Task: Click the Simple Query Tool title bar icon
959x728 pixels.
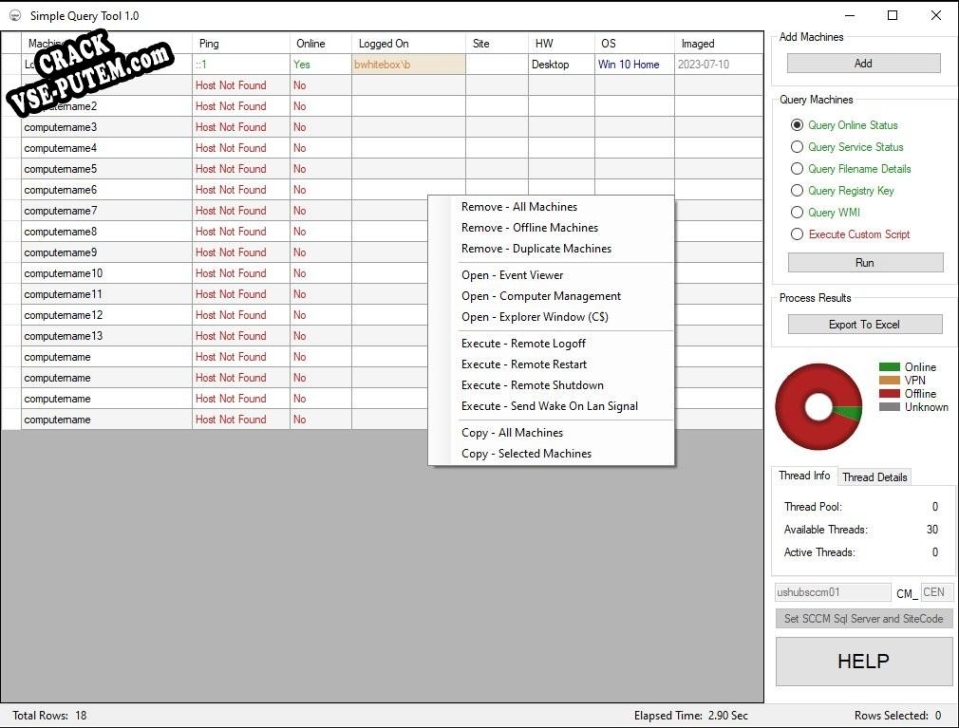Action: (14, 16)
